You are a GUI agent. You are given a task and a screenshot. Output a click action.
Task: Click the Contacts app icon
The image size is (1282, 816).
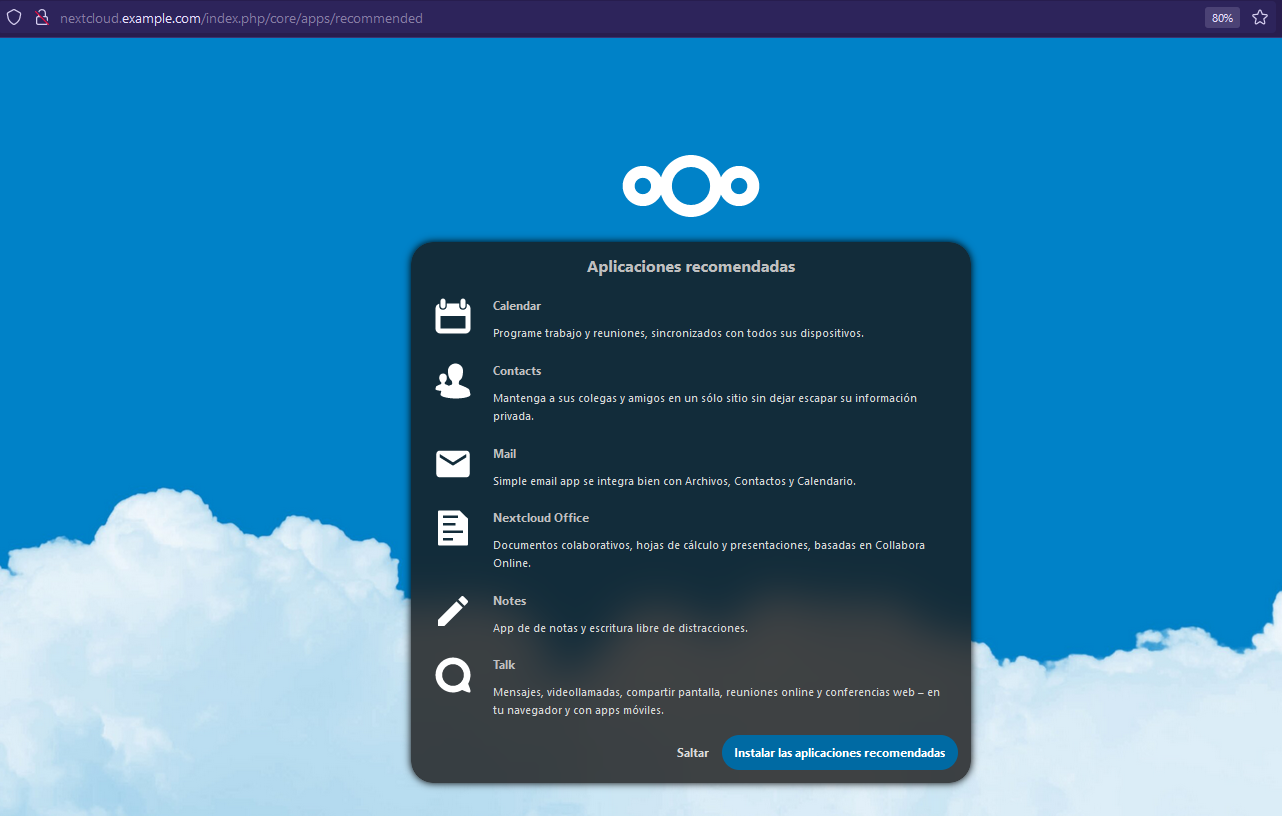(453, 381)
